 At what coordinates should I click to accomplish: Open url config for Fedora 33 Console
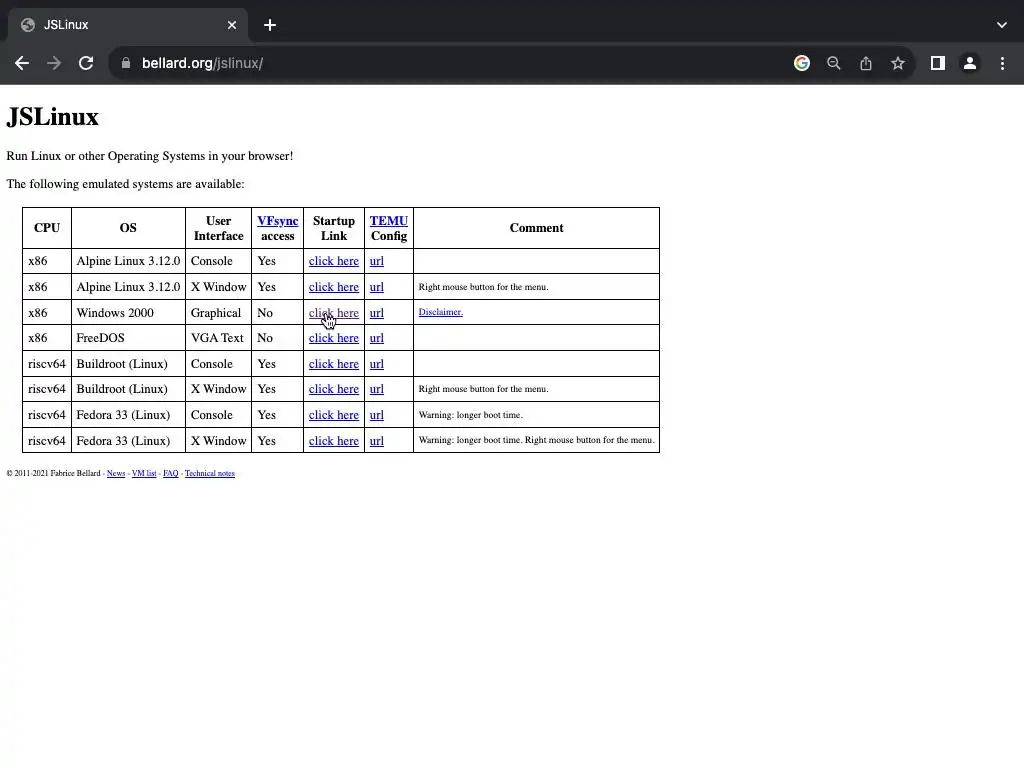[377, 415]
